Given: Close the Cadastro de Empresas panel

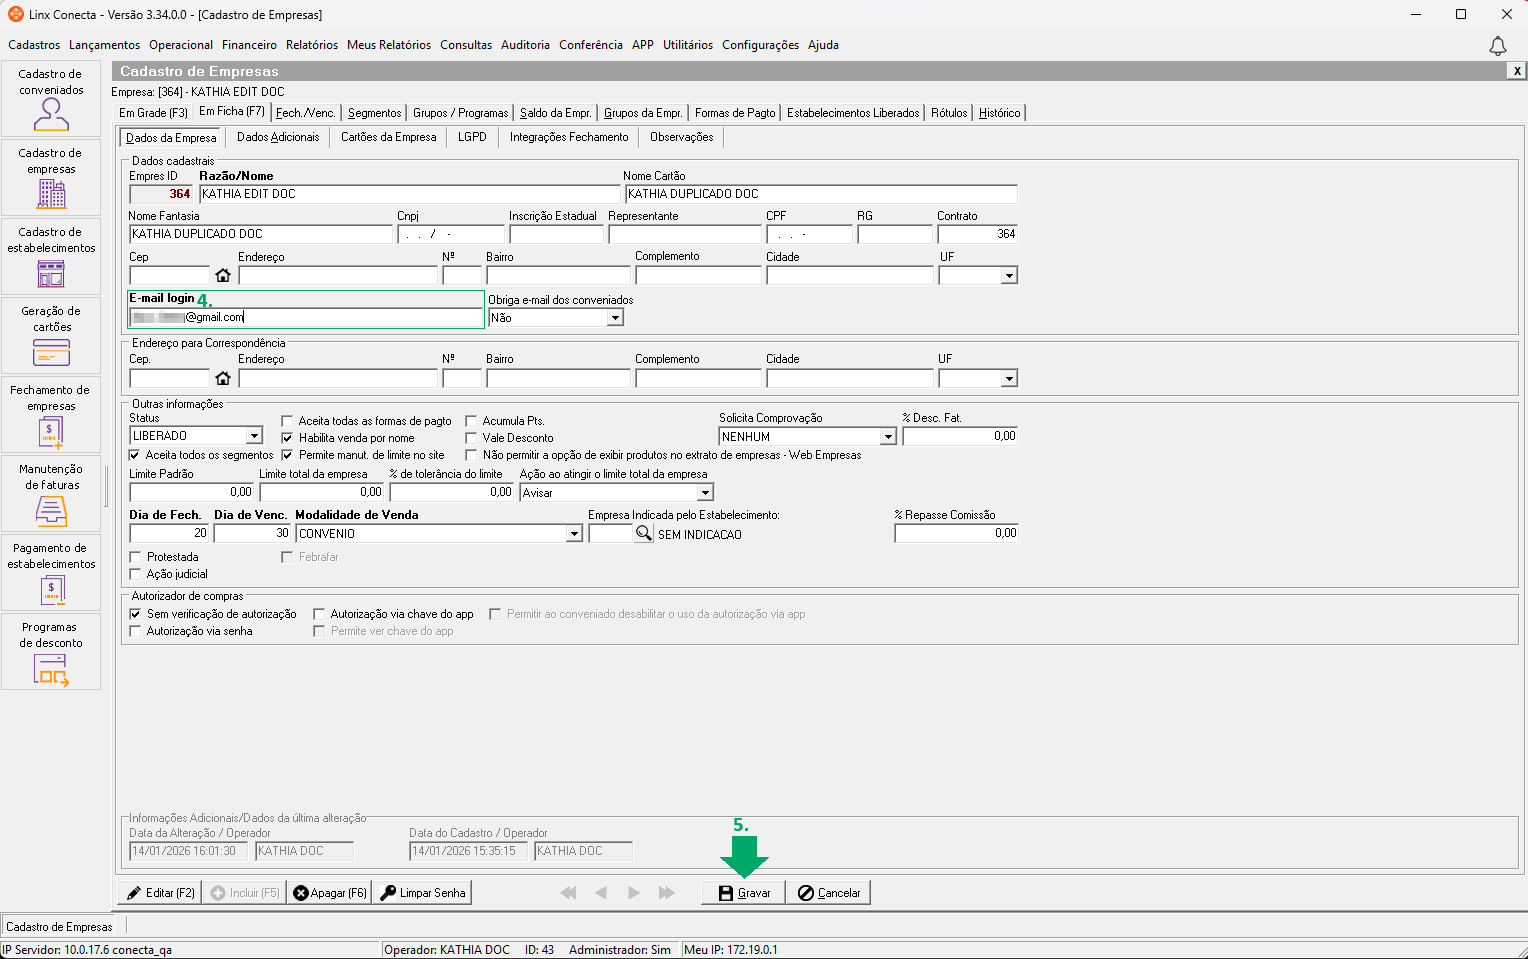Looking at the screenshot, I should [x=1517, y=71].
